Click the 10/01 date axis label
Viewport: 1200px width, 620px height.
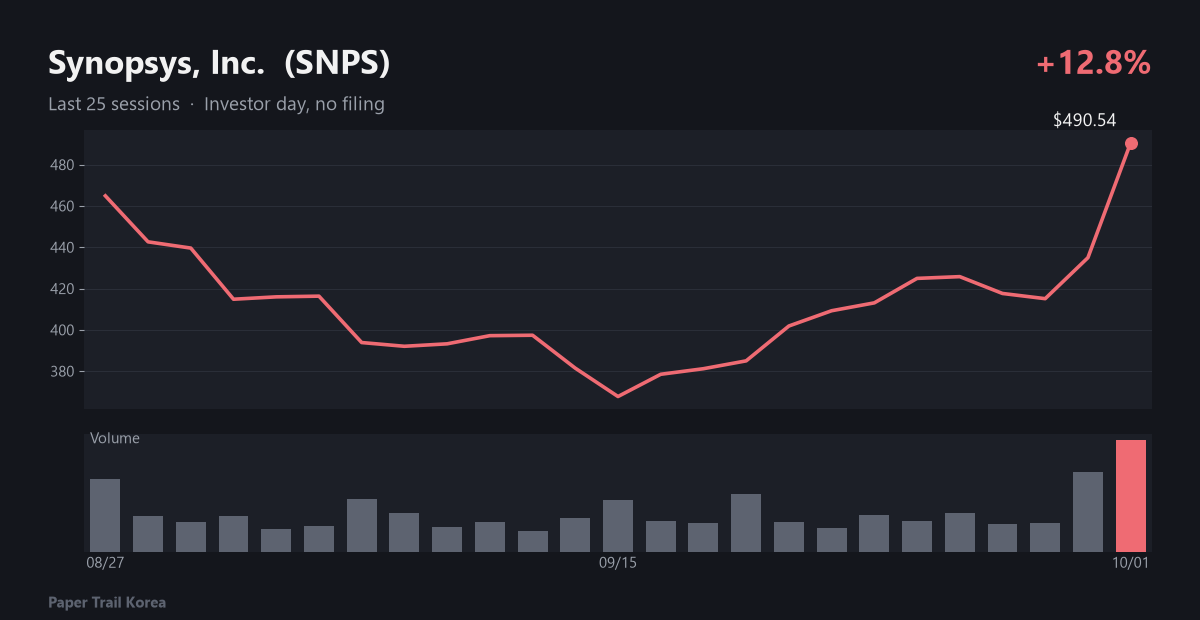[x=1131, y=563]
